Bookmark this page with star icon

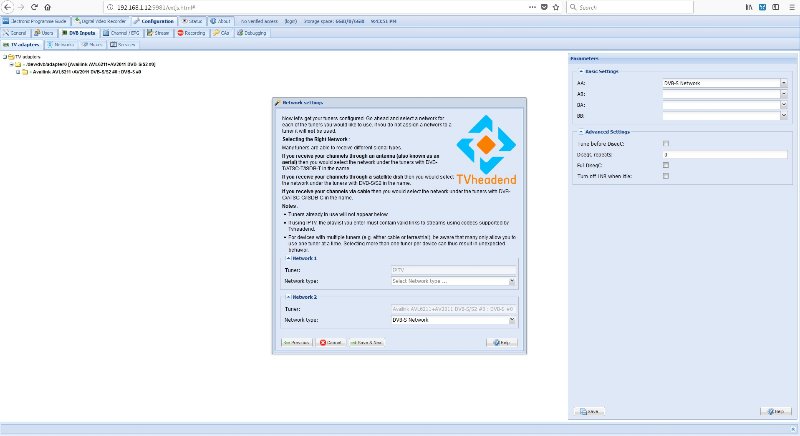click(556, 7)
